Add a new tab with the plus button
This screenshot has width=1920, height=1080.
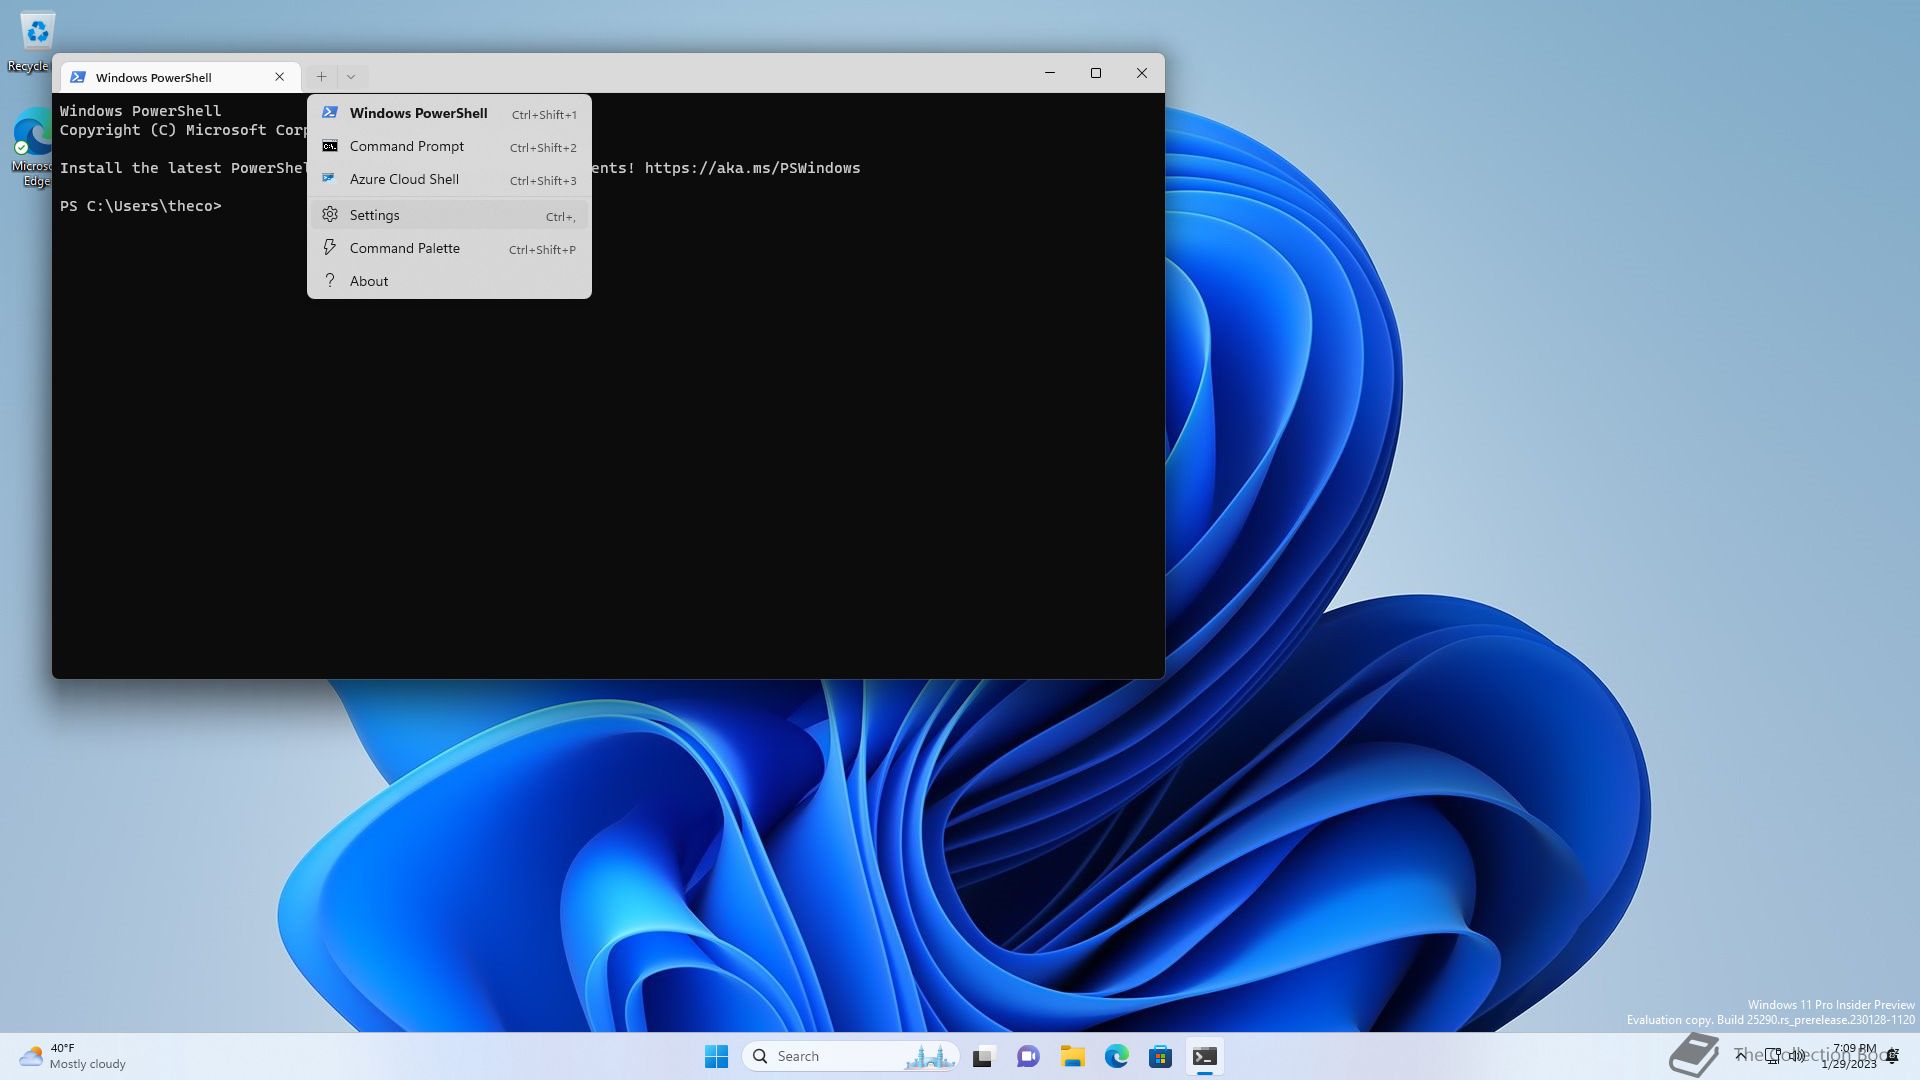(x=321, y=77)
